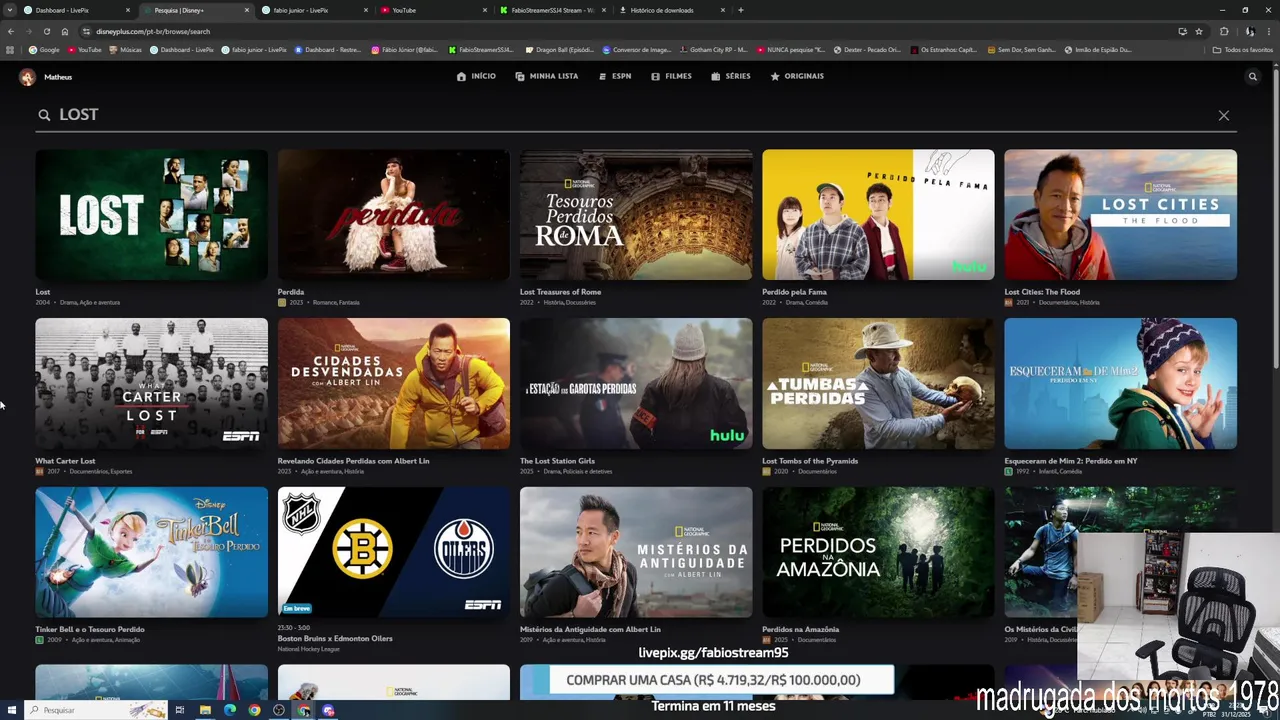Viewport: 1280px width, 720px height.
Task: Open the Tumbas Perdidas thumbnail
Action: click(x=878, y=384)
